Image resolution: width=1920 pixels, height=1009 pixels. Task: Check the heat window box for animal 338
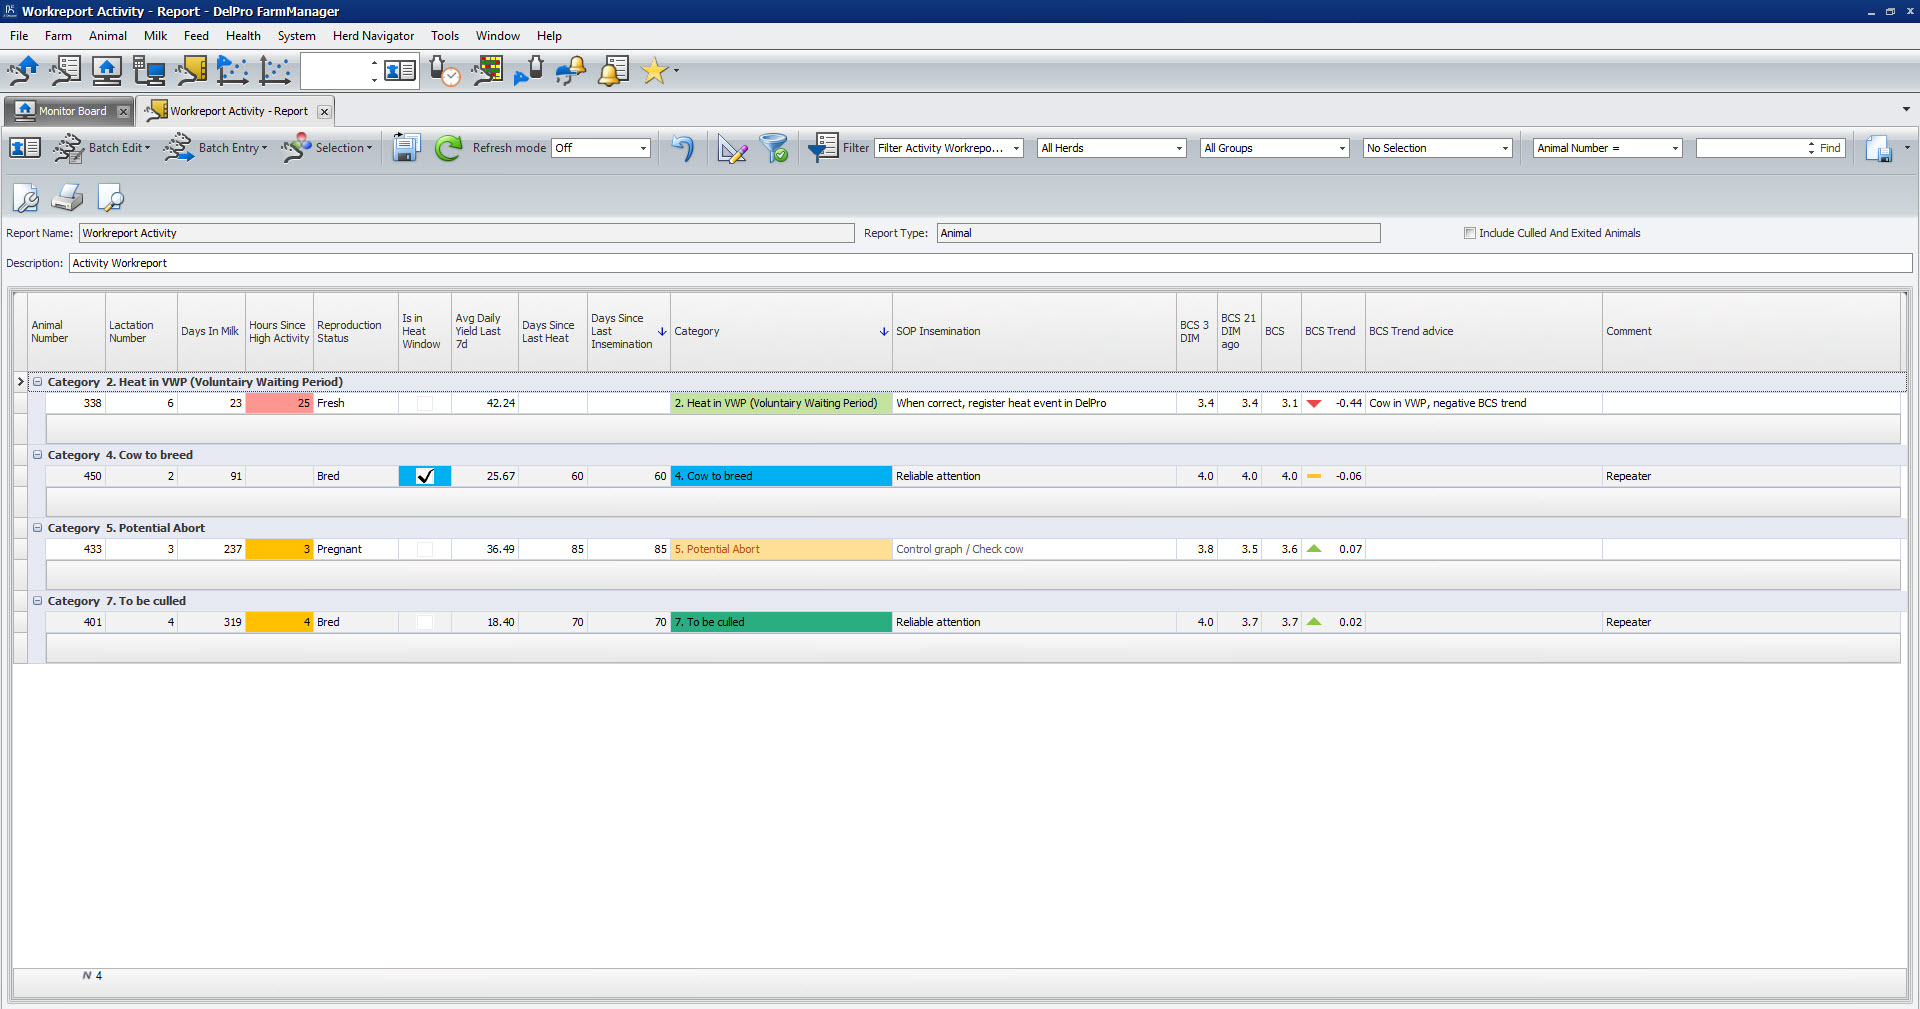point(425,403)
